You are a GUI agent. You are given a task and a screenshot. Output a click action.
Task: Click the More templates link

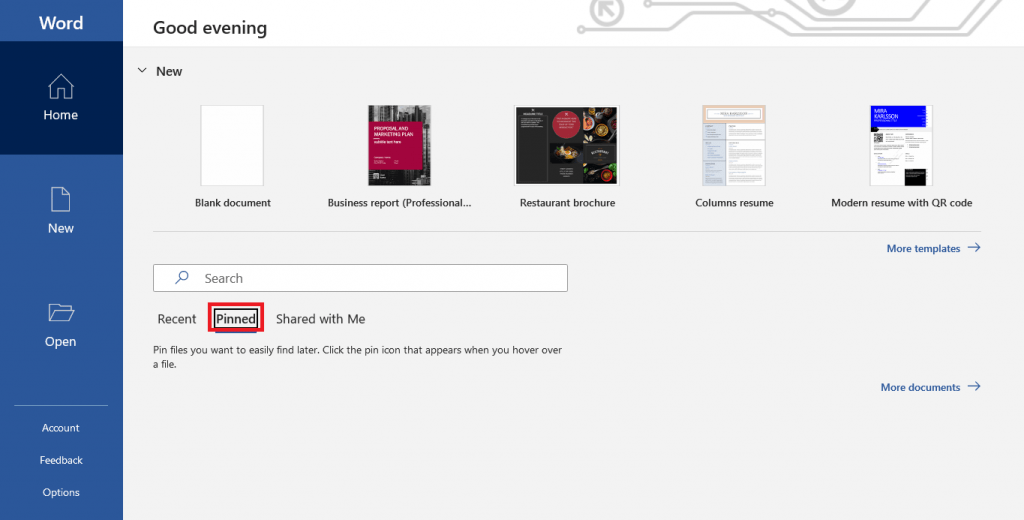pos(923,248)
